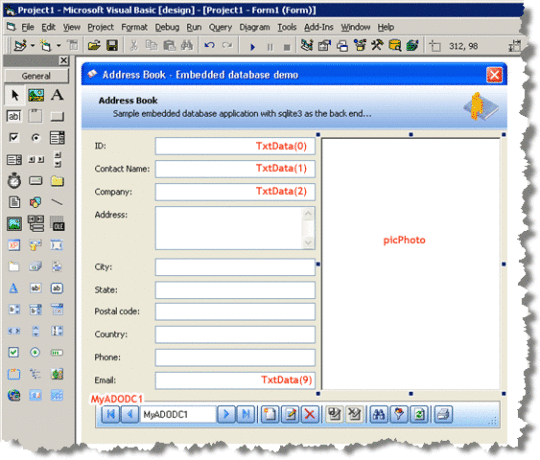The image size is (540, 460).
Task: Select the OLE container tool
Action: point(57,224)
